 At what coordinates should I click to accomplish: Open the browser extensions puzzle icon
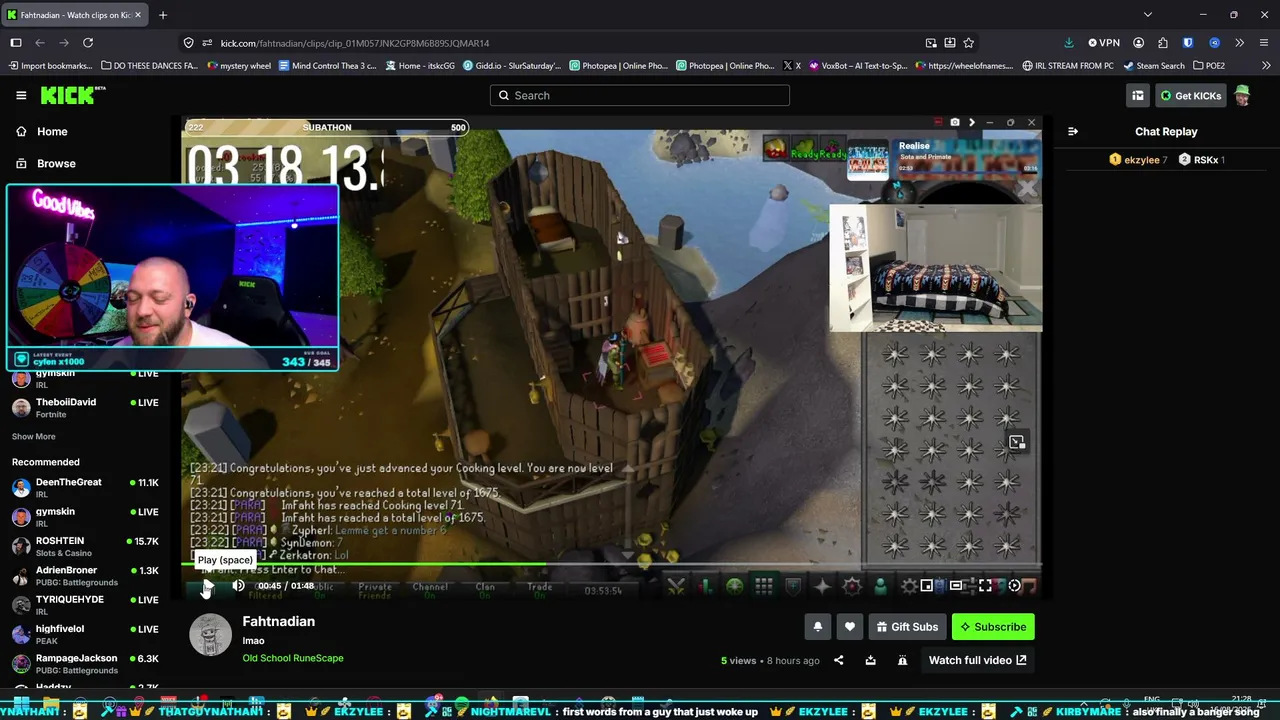[1163, 43]
